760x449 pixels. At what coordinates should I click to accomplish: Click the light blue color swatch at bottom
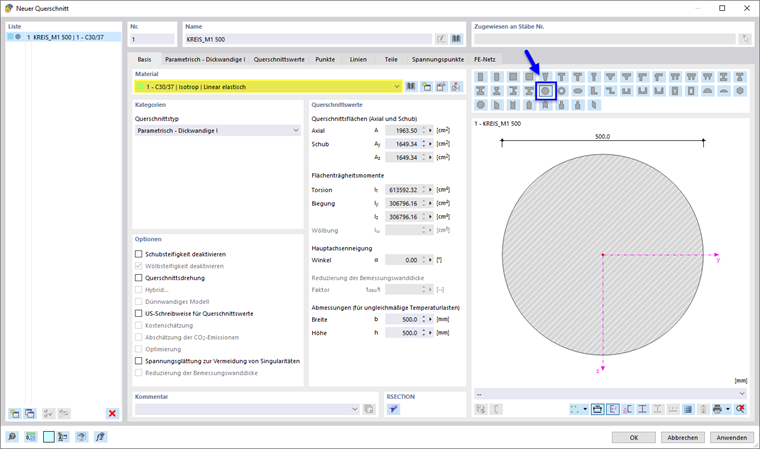[48, 437]
